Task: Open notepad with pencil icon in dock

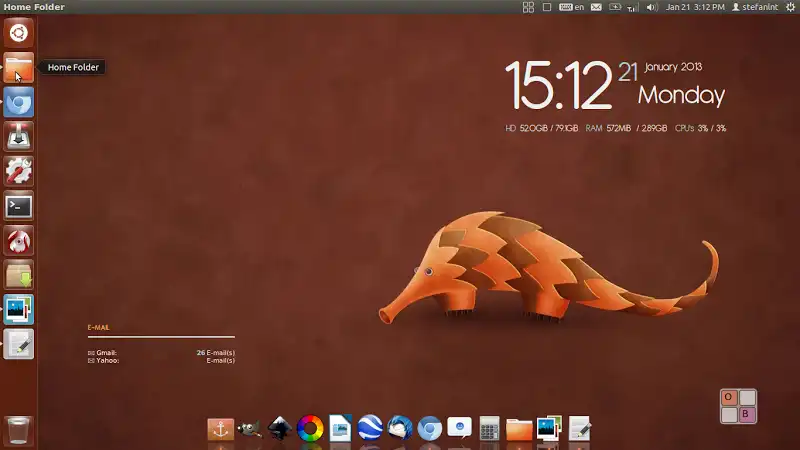Action: (579, 428)
